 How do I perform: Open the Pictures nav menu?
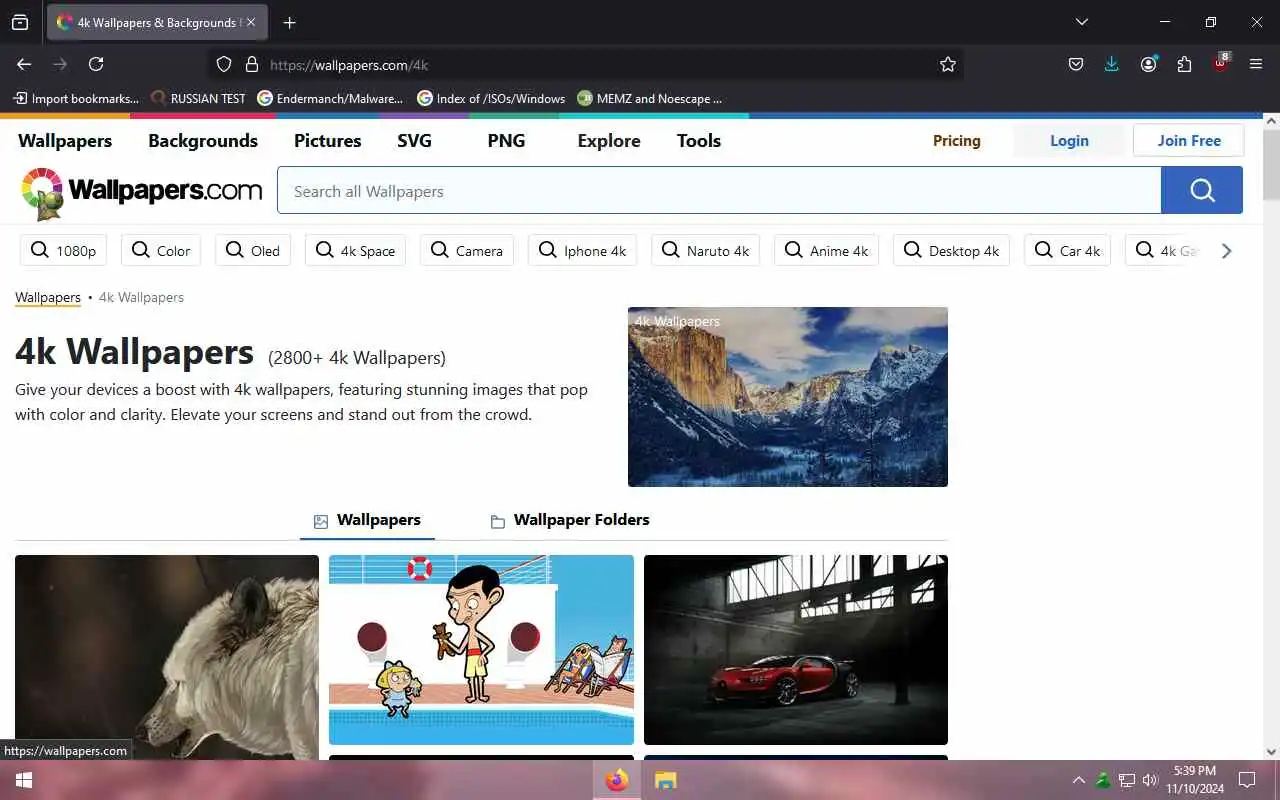point(327,141)
